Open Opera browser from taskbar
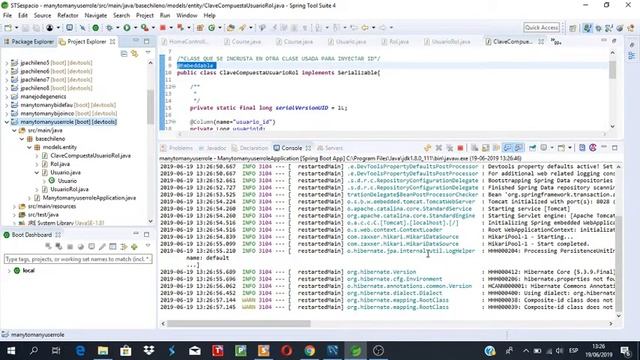Screen dimensions: 640x360 [x=287, y=351]
